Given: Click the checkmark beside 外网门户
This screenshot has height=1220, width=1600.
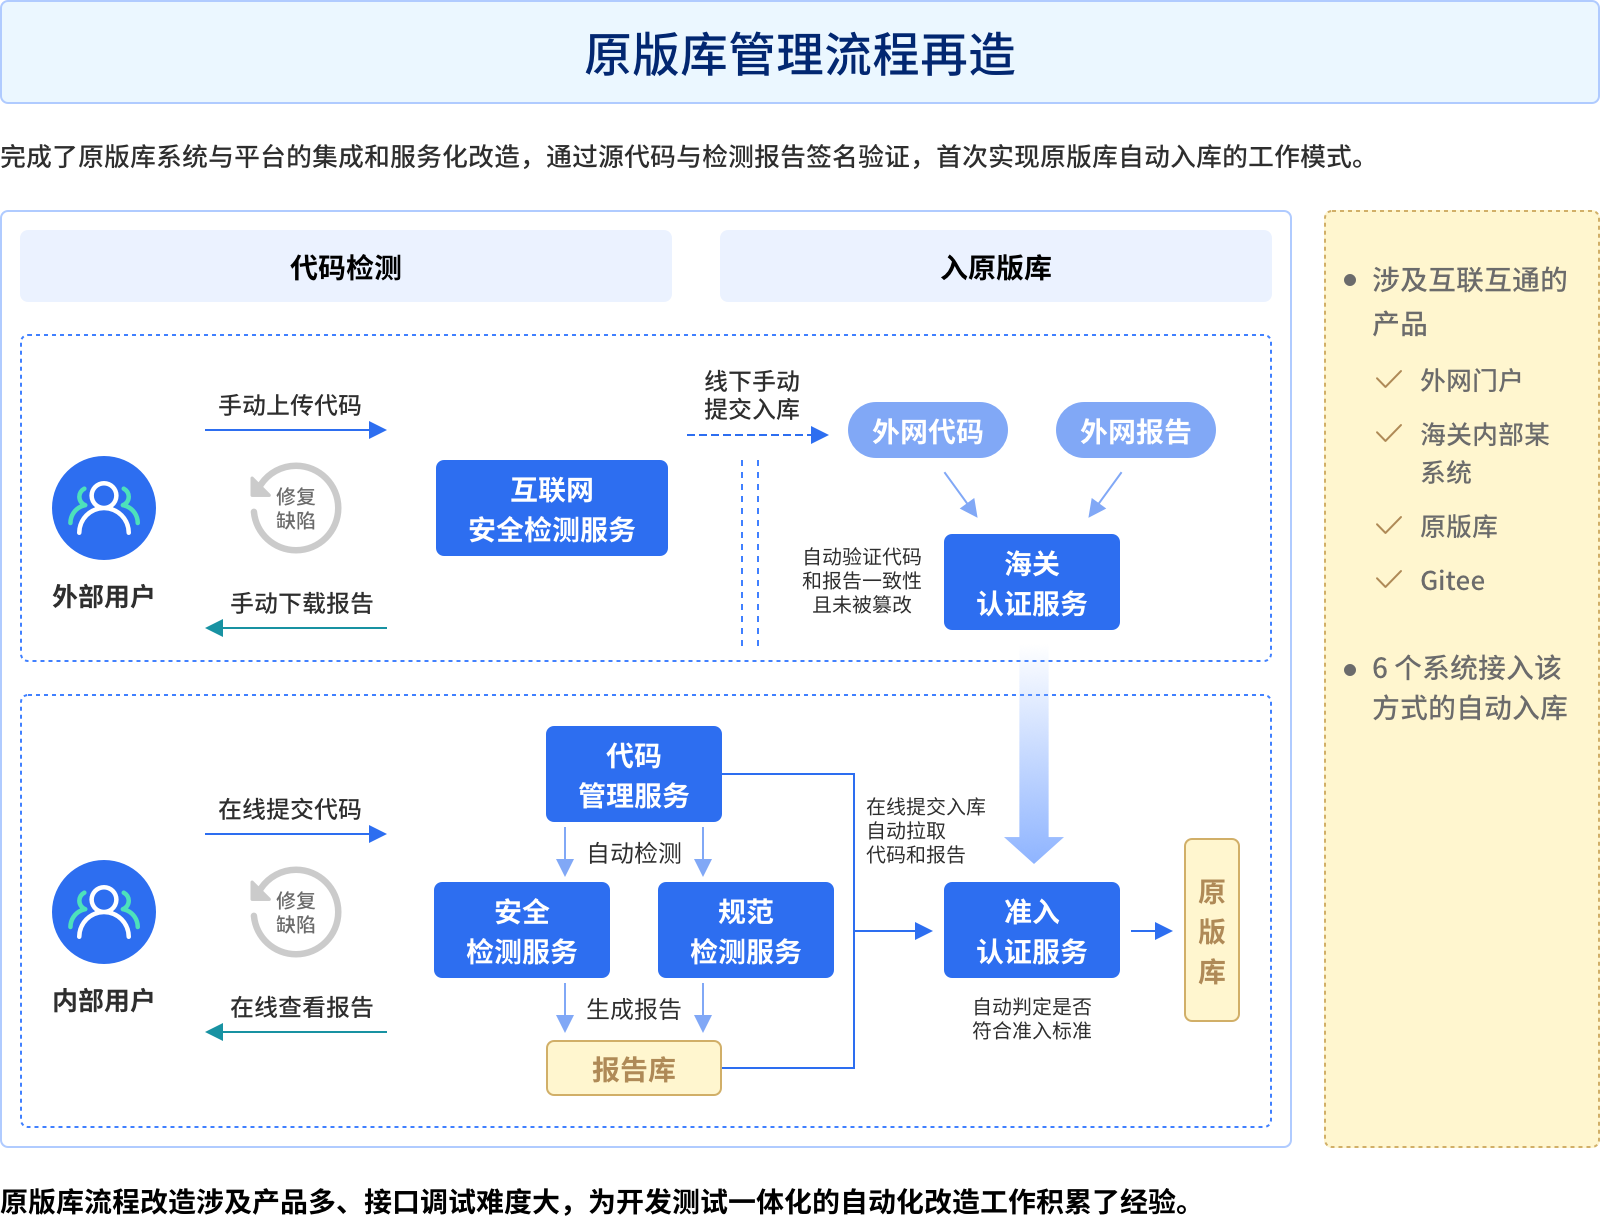Looking at the screenshot, I should click(x=1388, y=380).
